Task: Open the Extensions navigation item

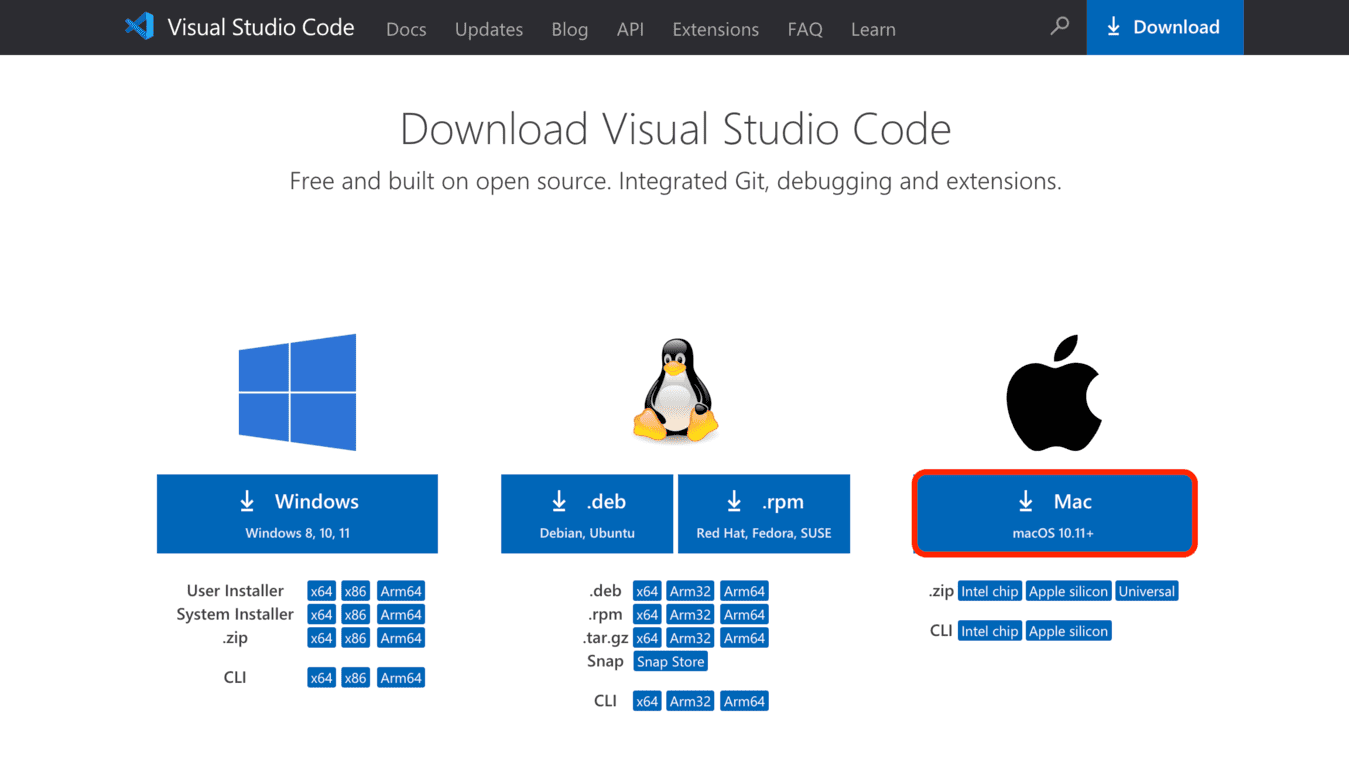Action: coord(716,29)
